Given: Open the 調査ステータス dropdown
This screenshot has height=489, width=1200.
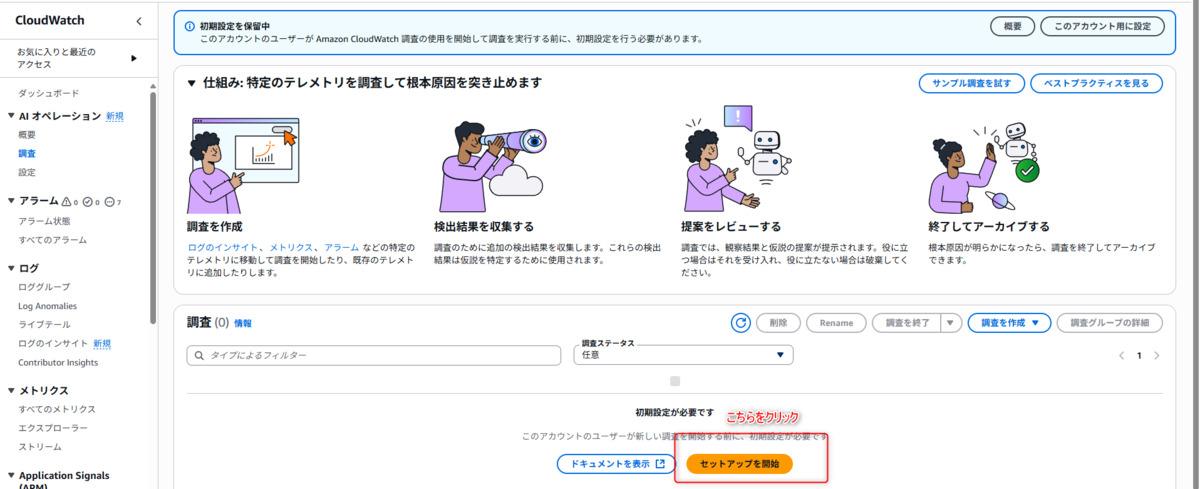Looking at the screenshot, I should tap(683, 355).
